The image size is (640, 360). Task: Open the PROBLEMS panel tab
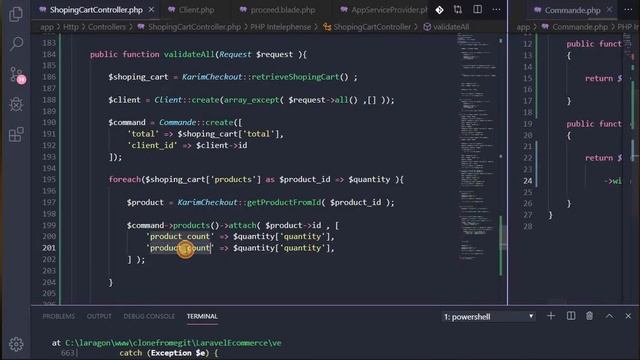click(x=59, y=316)
